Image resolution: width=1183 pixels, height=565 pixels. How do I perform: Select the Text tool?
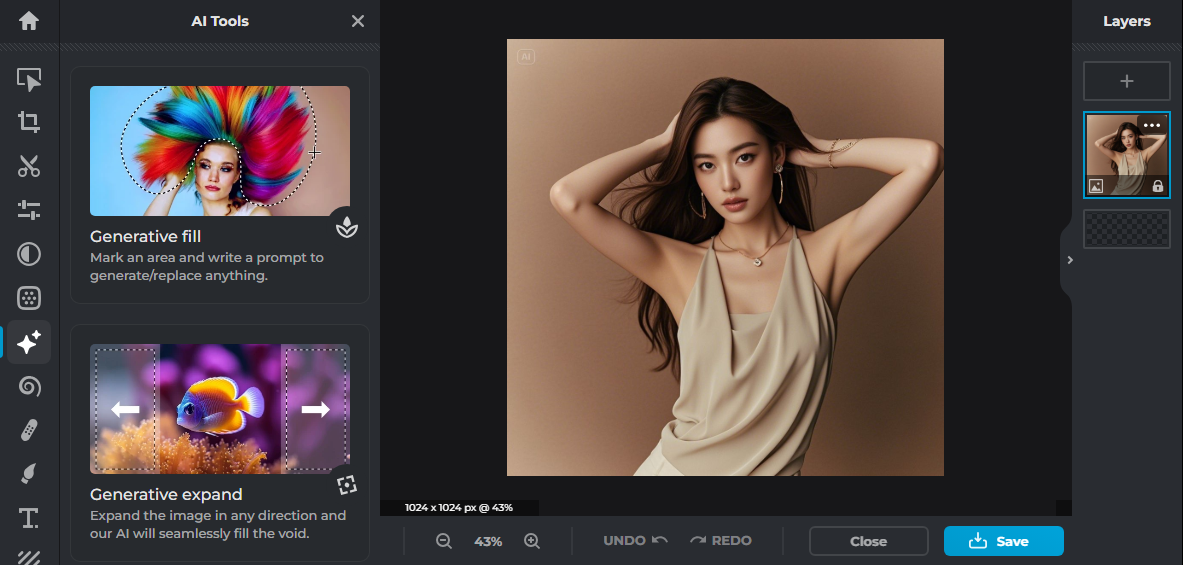click(x=29, y=517)
